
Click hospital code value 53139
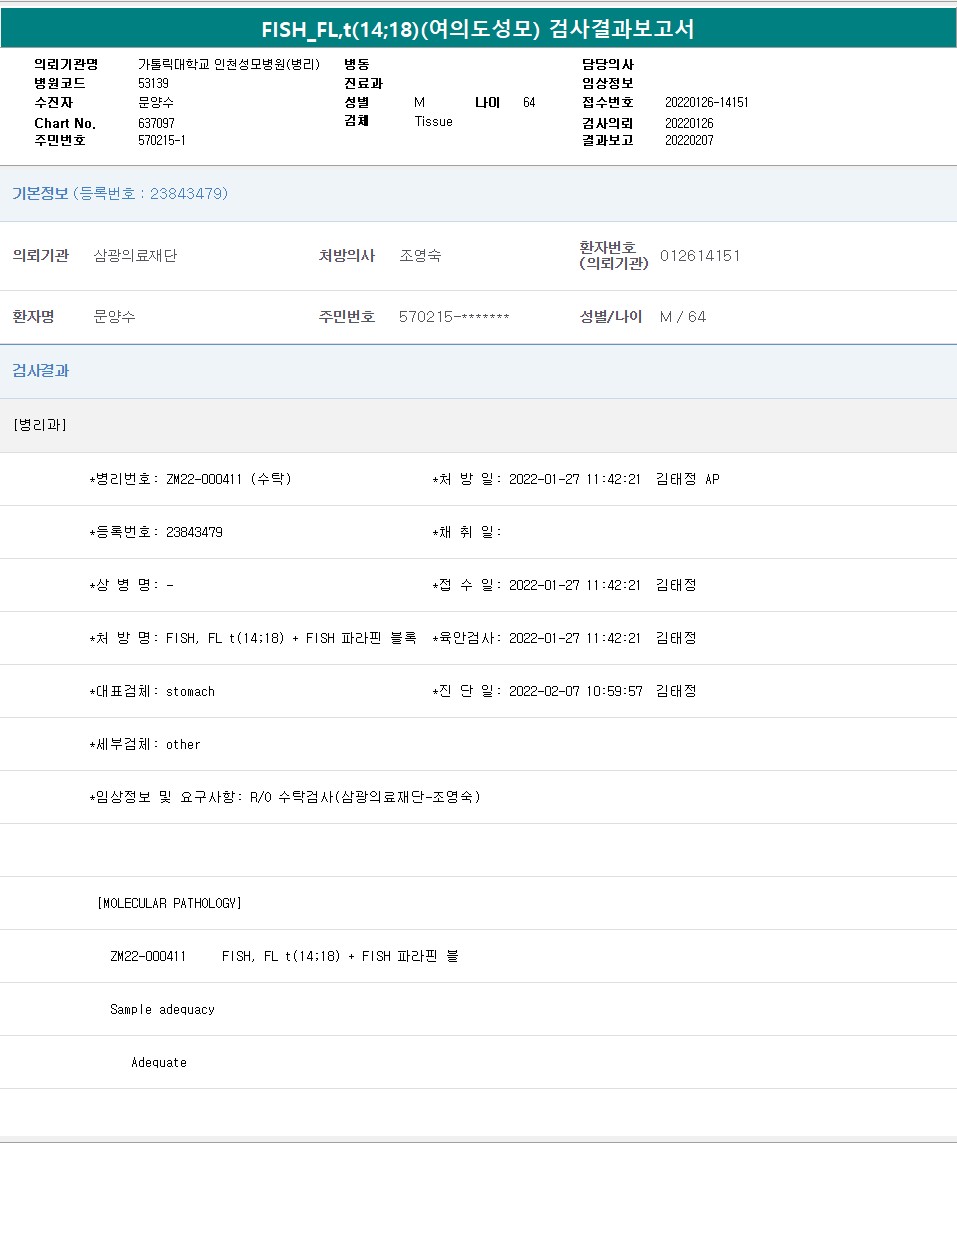click(x=153, y=83)
